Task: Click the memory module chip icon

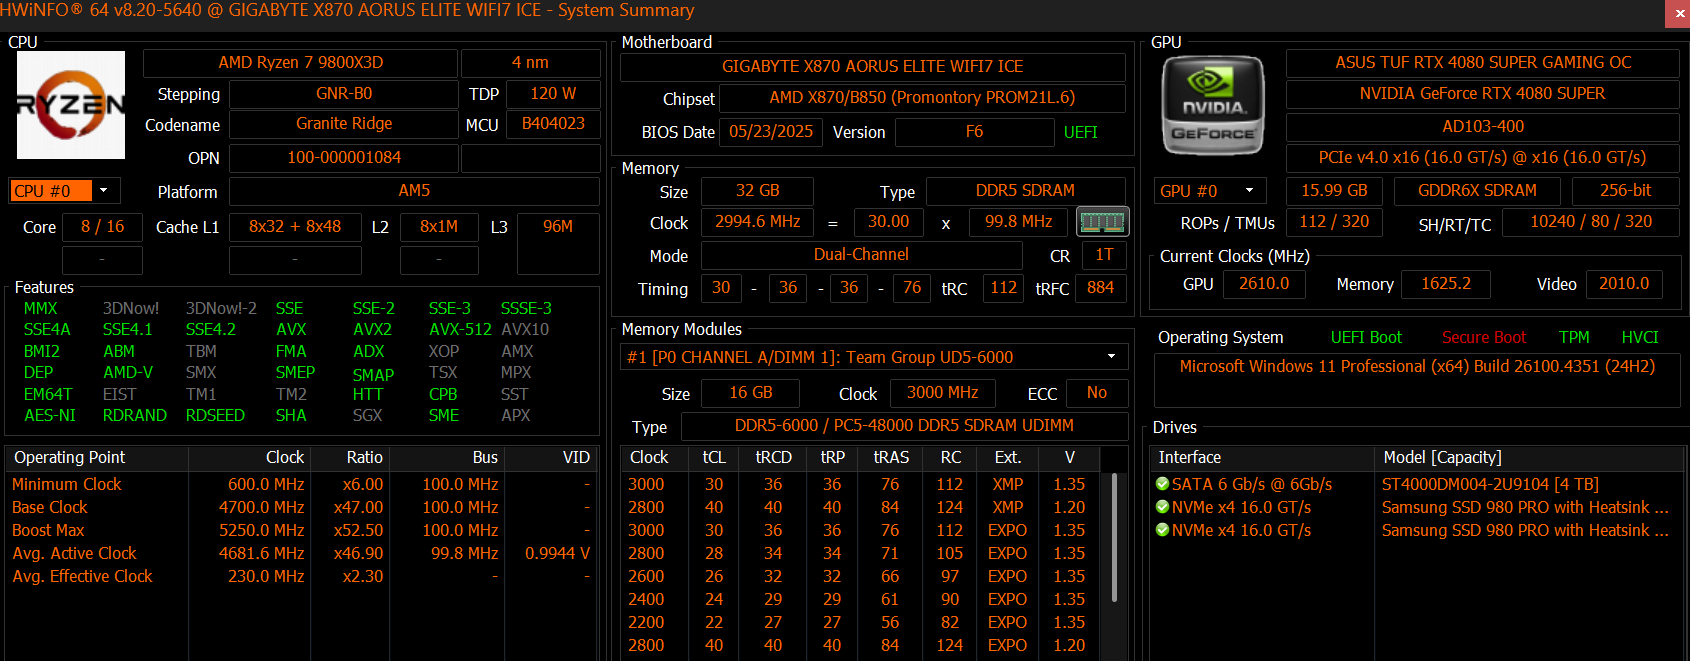Action: (x=1102, y=221)
